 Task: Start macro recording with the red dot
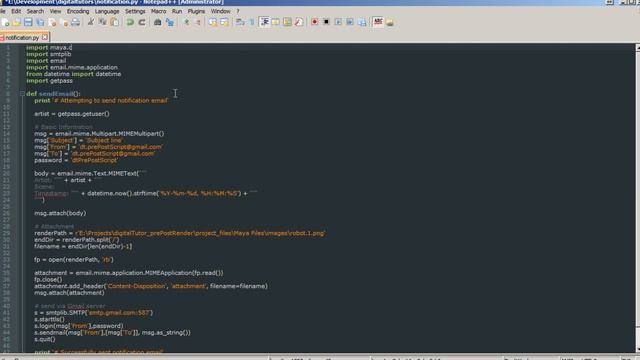coord(314,22)
